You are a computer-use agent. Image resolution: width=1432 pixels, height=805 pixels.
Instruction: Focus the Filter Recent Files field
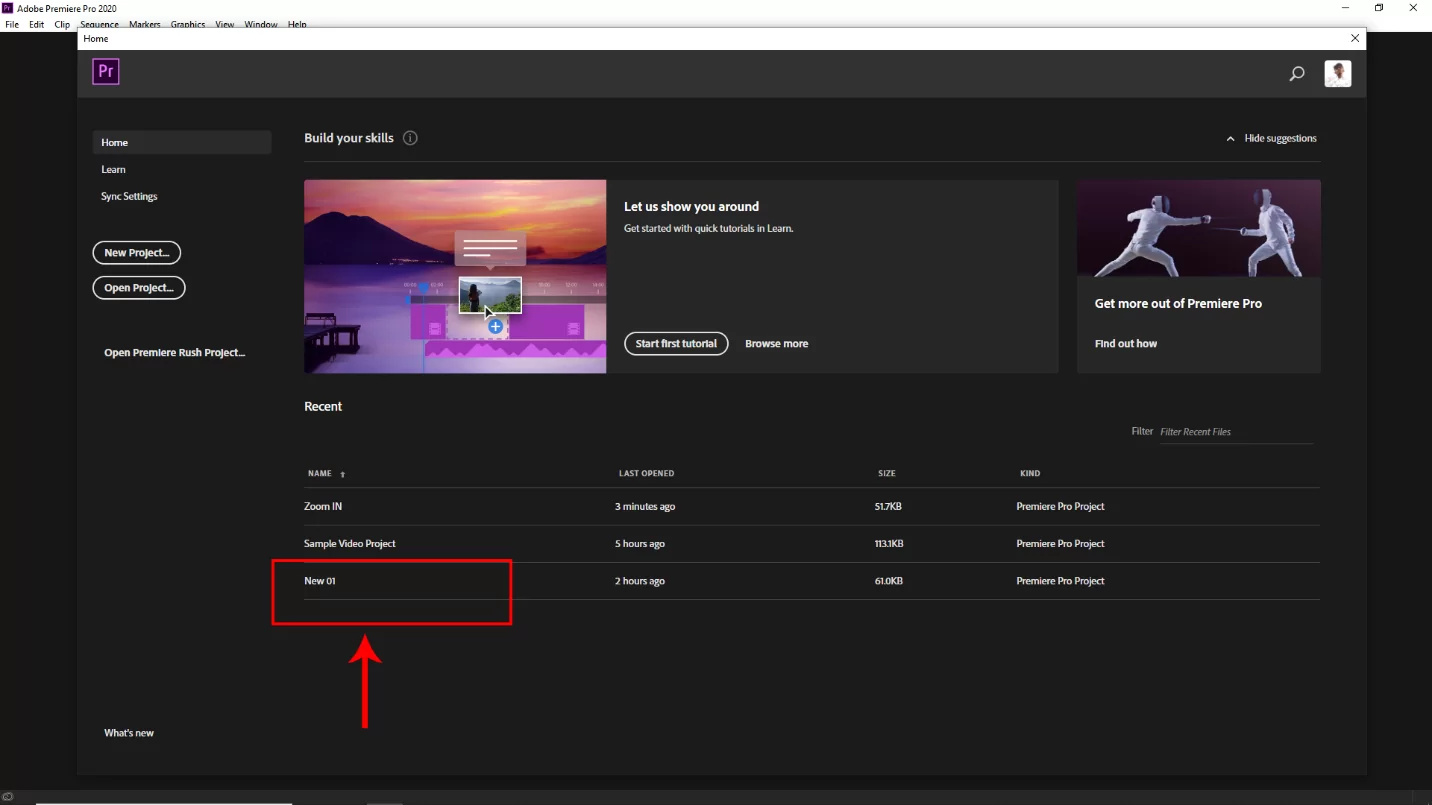pyautogui.click(x=1236, y=432)
